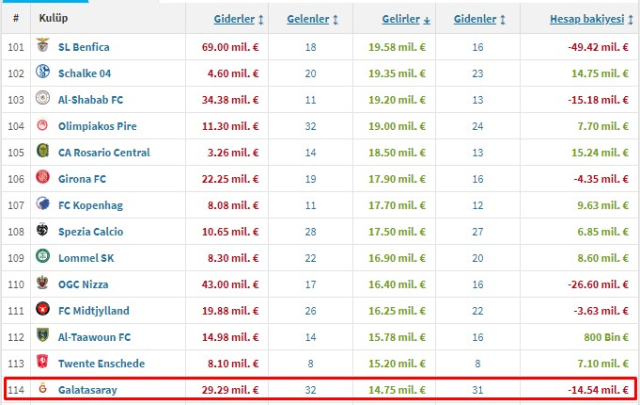Click the Girona FC club crest

click(43, 177)
